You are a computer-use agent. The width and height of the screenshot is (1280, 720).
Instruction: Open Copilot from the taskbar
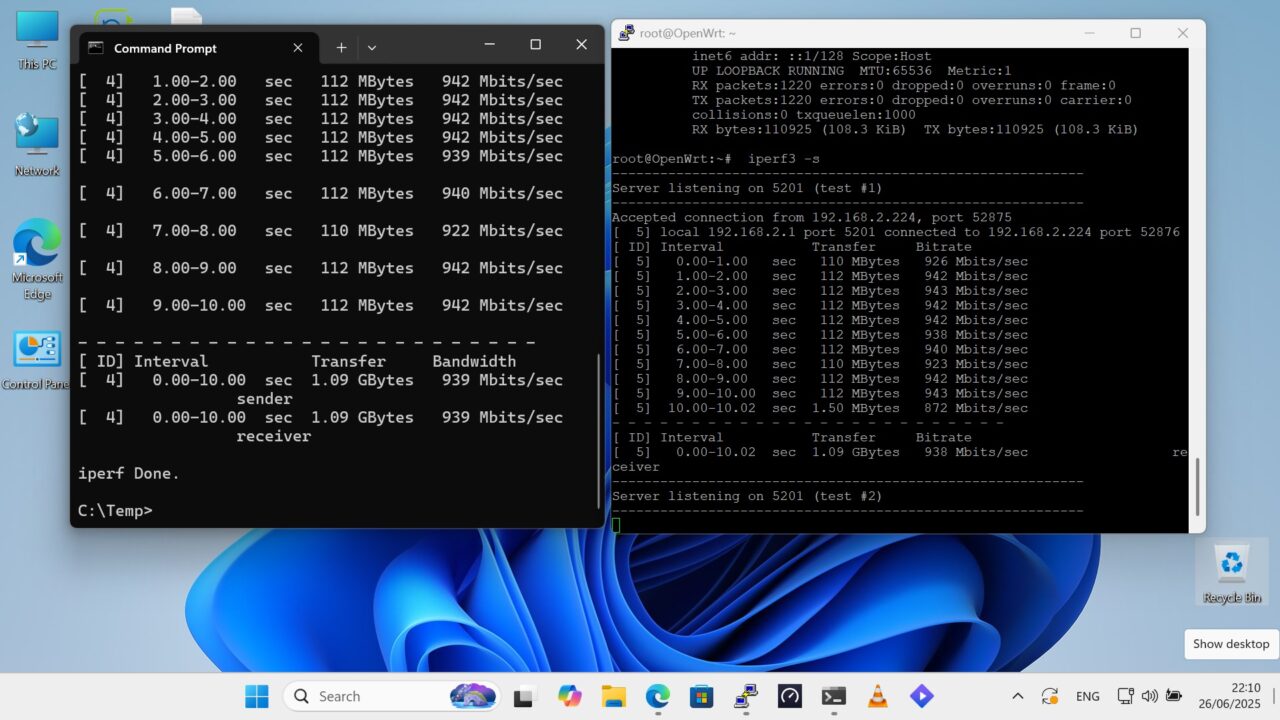pos(569,696)
